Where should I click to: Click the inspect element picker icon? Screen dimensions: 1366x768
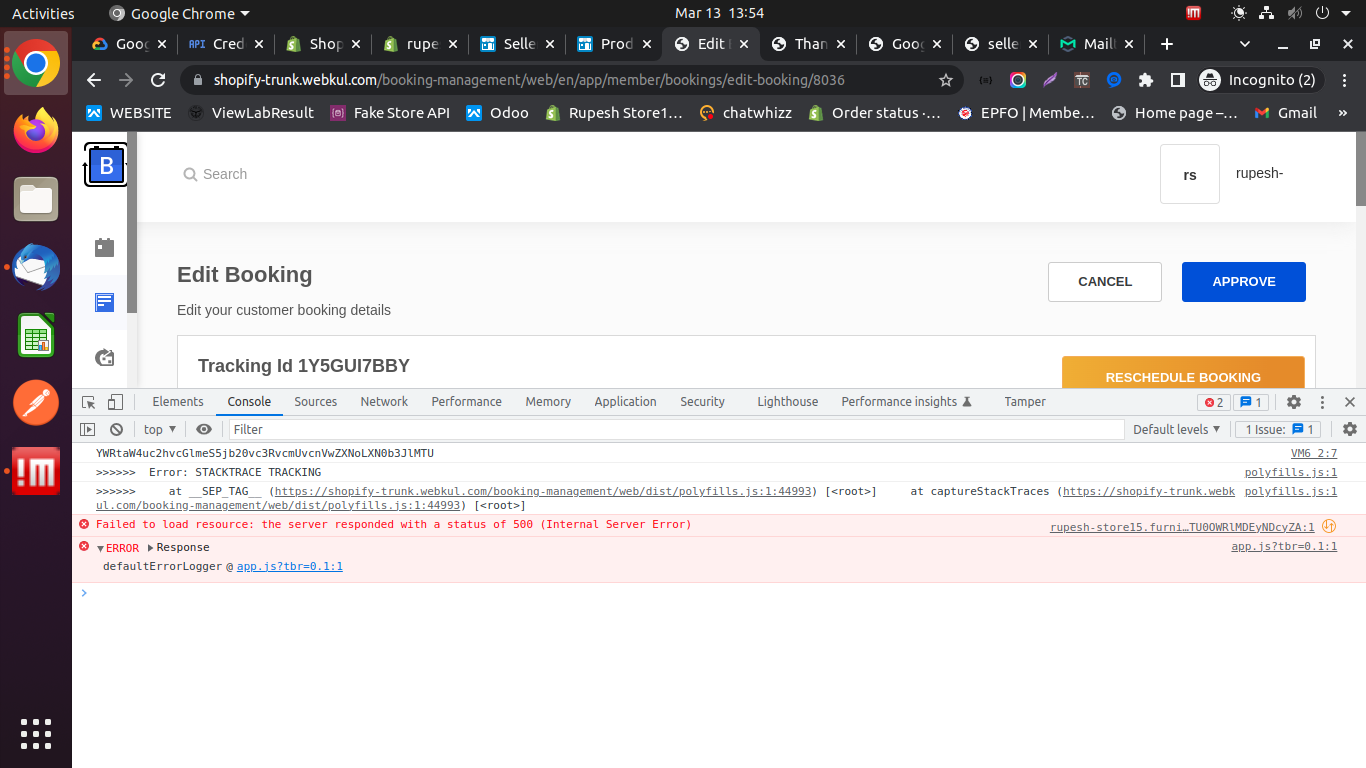[x=89, y=402]
